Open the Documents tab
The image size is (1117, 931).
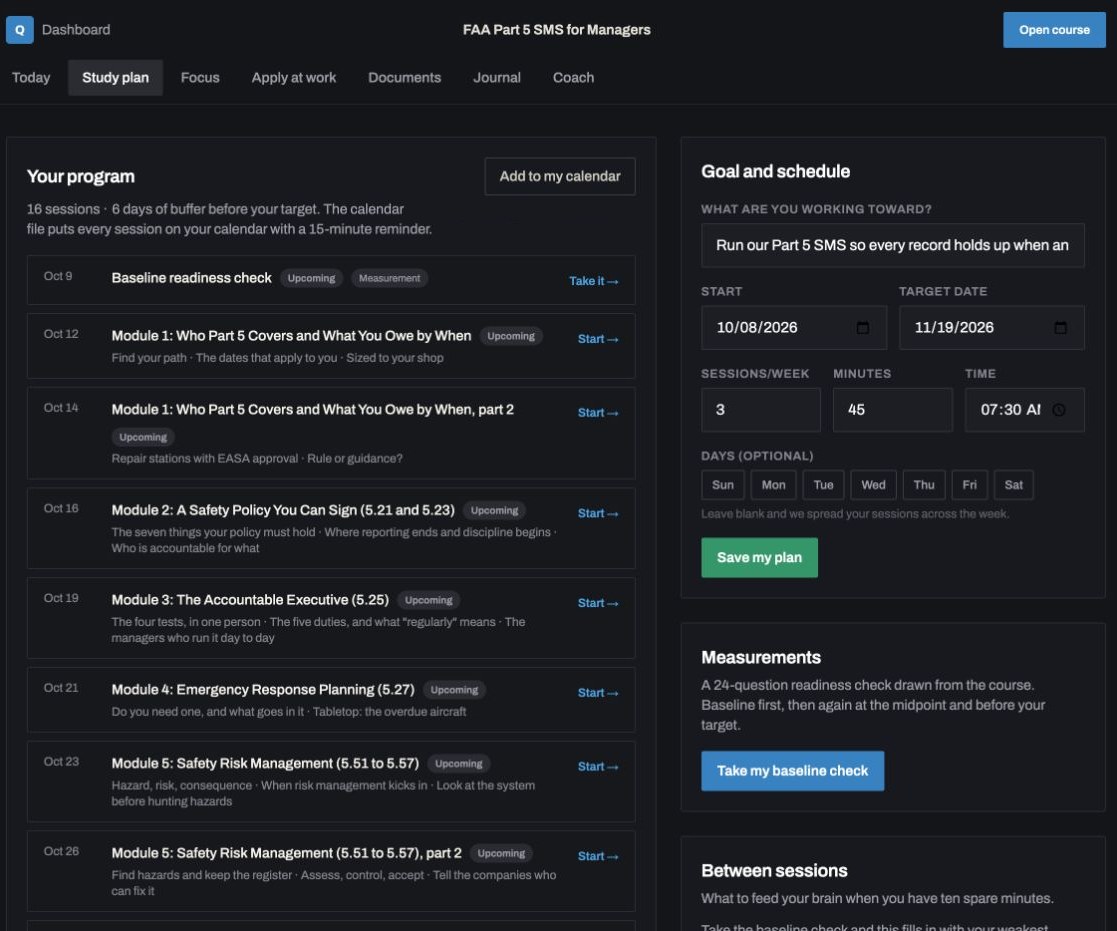click(405, 78)
